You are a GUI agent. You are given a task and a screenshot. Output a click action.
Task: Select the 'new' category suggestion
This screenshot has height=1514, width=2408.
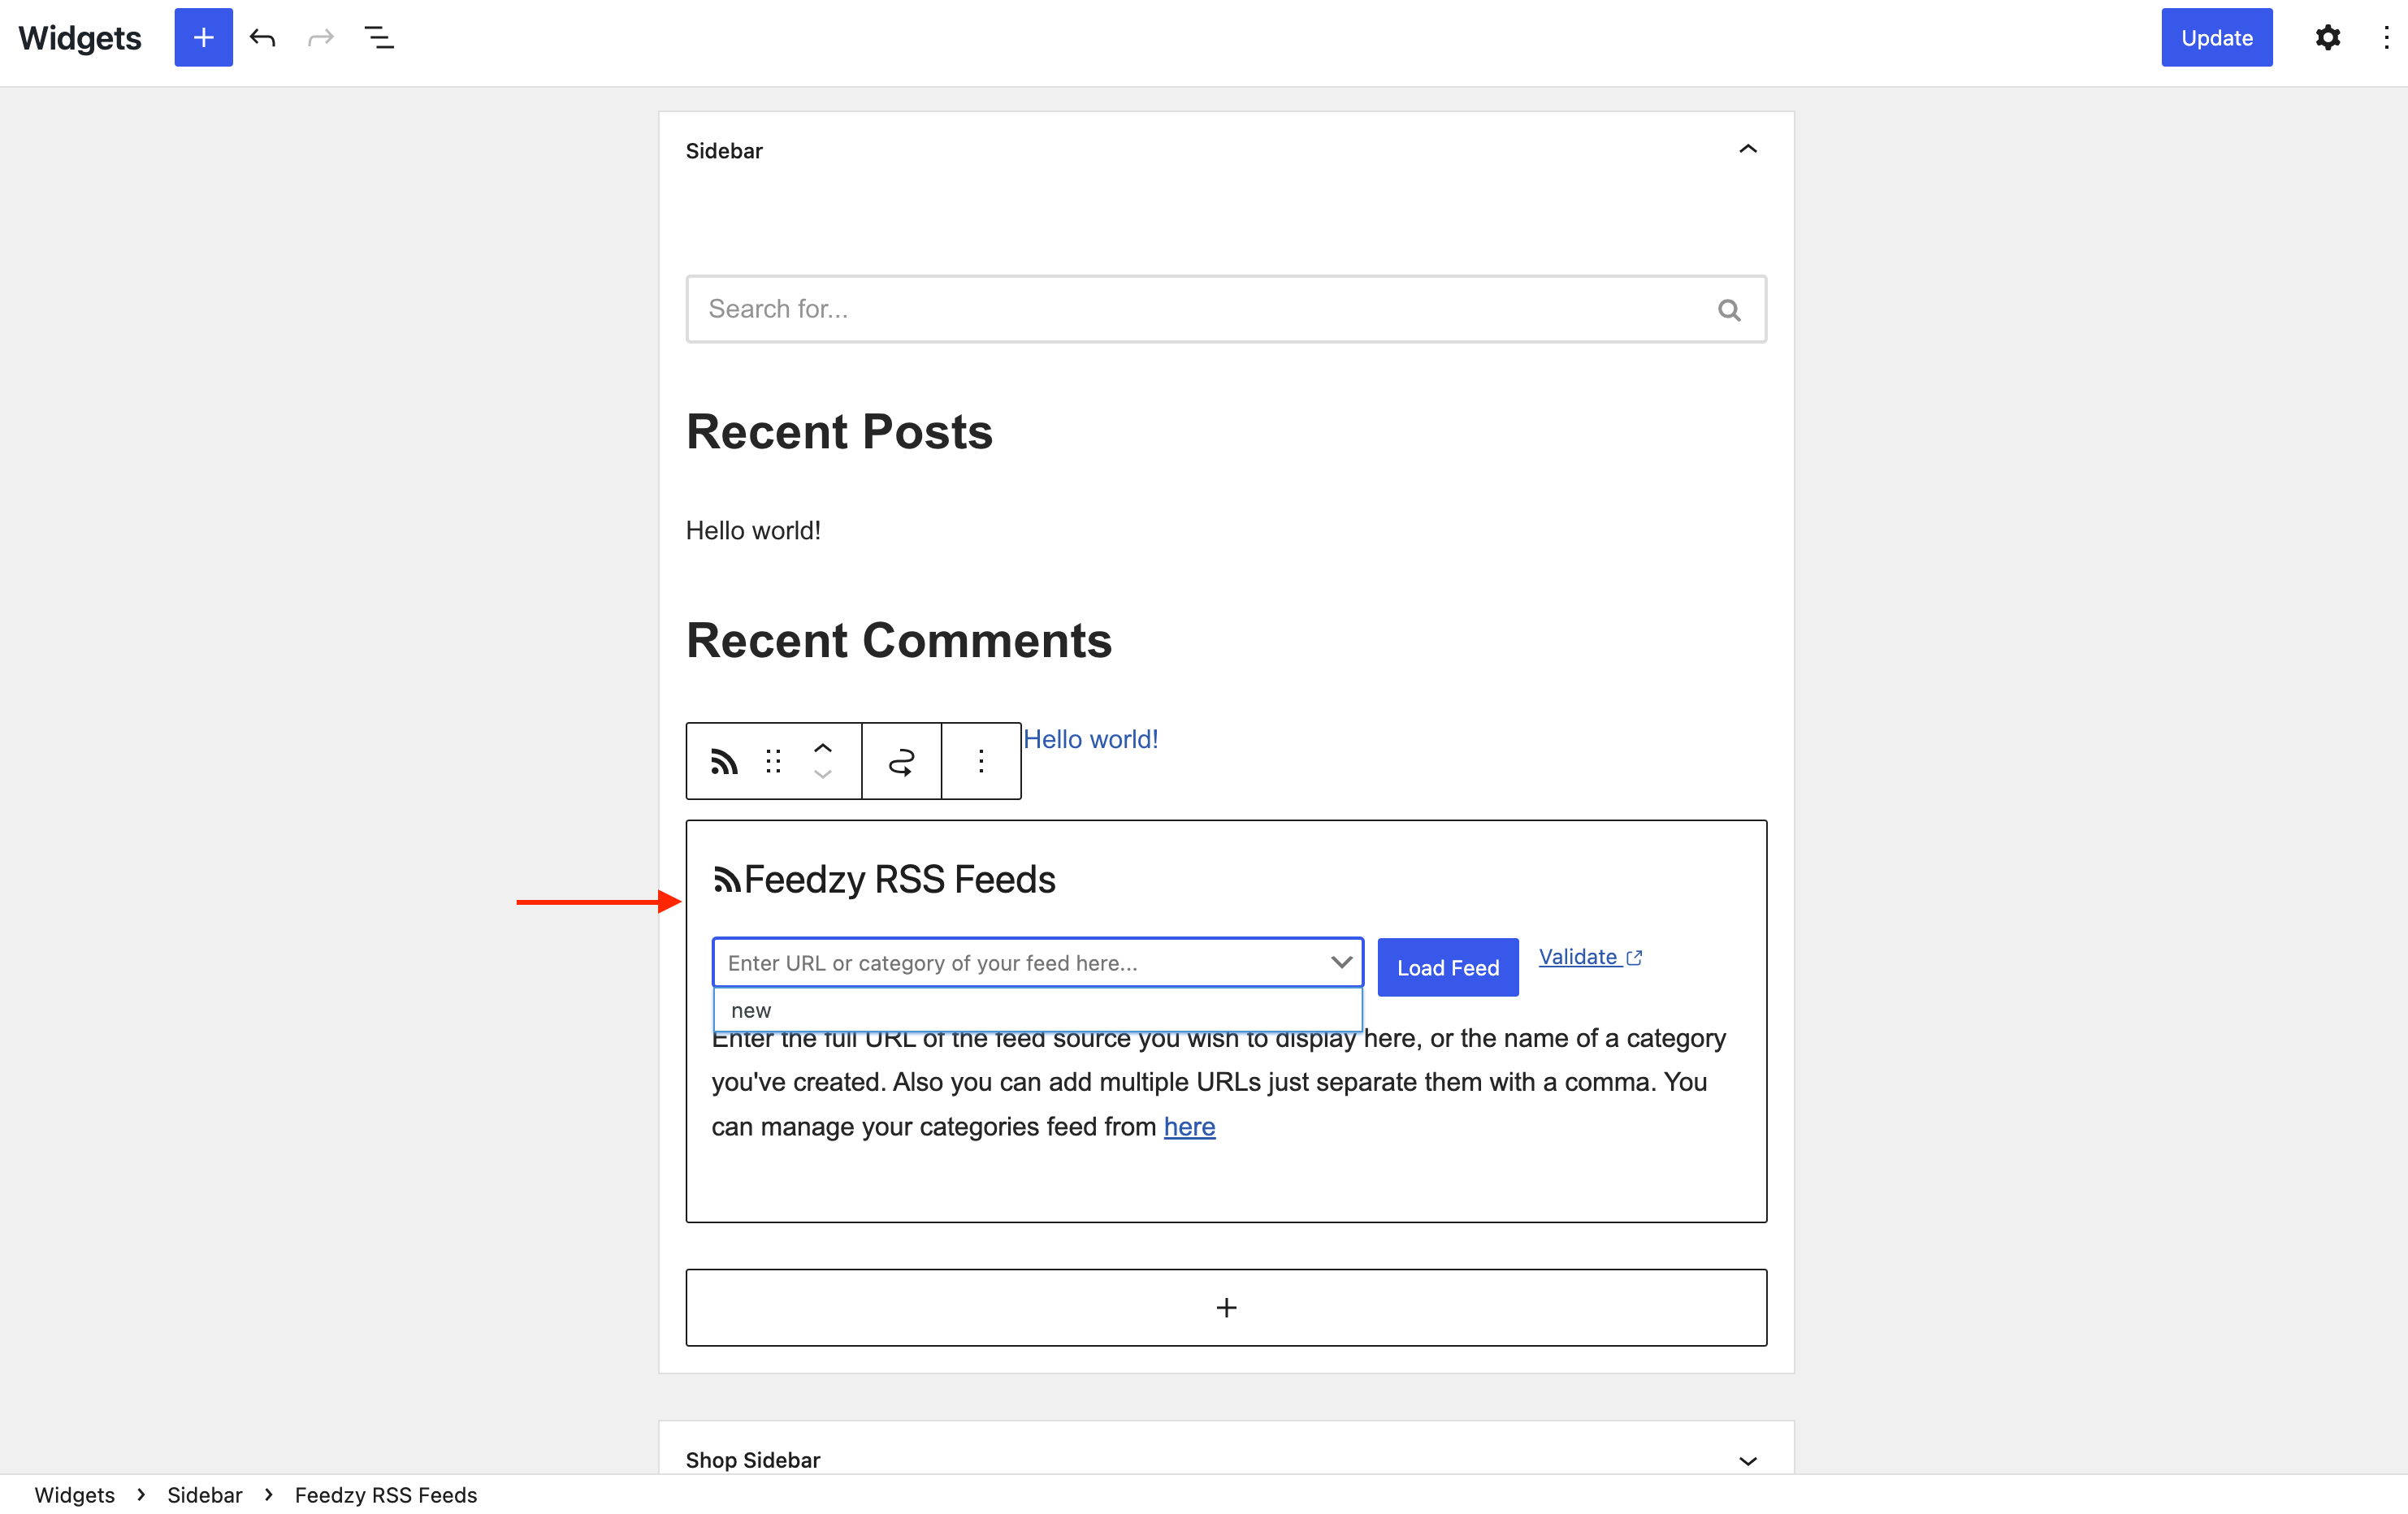coord(752,1010)
